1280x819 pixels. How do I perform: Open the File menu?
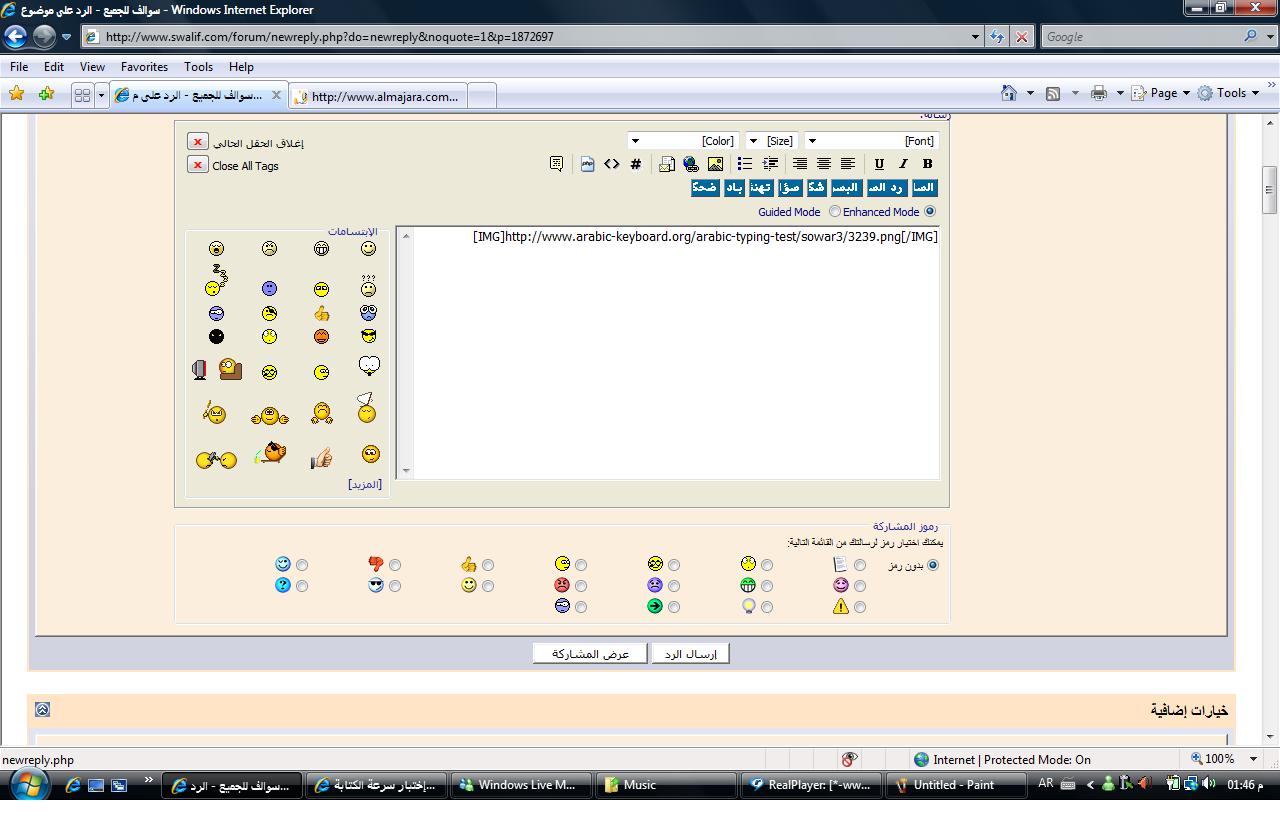click(19, 67)
